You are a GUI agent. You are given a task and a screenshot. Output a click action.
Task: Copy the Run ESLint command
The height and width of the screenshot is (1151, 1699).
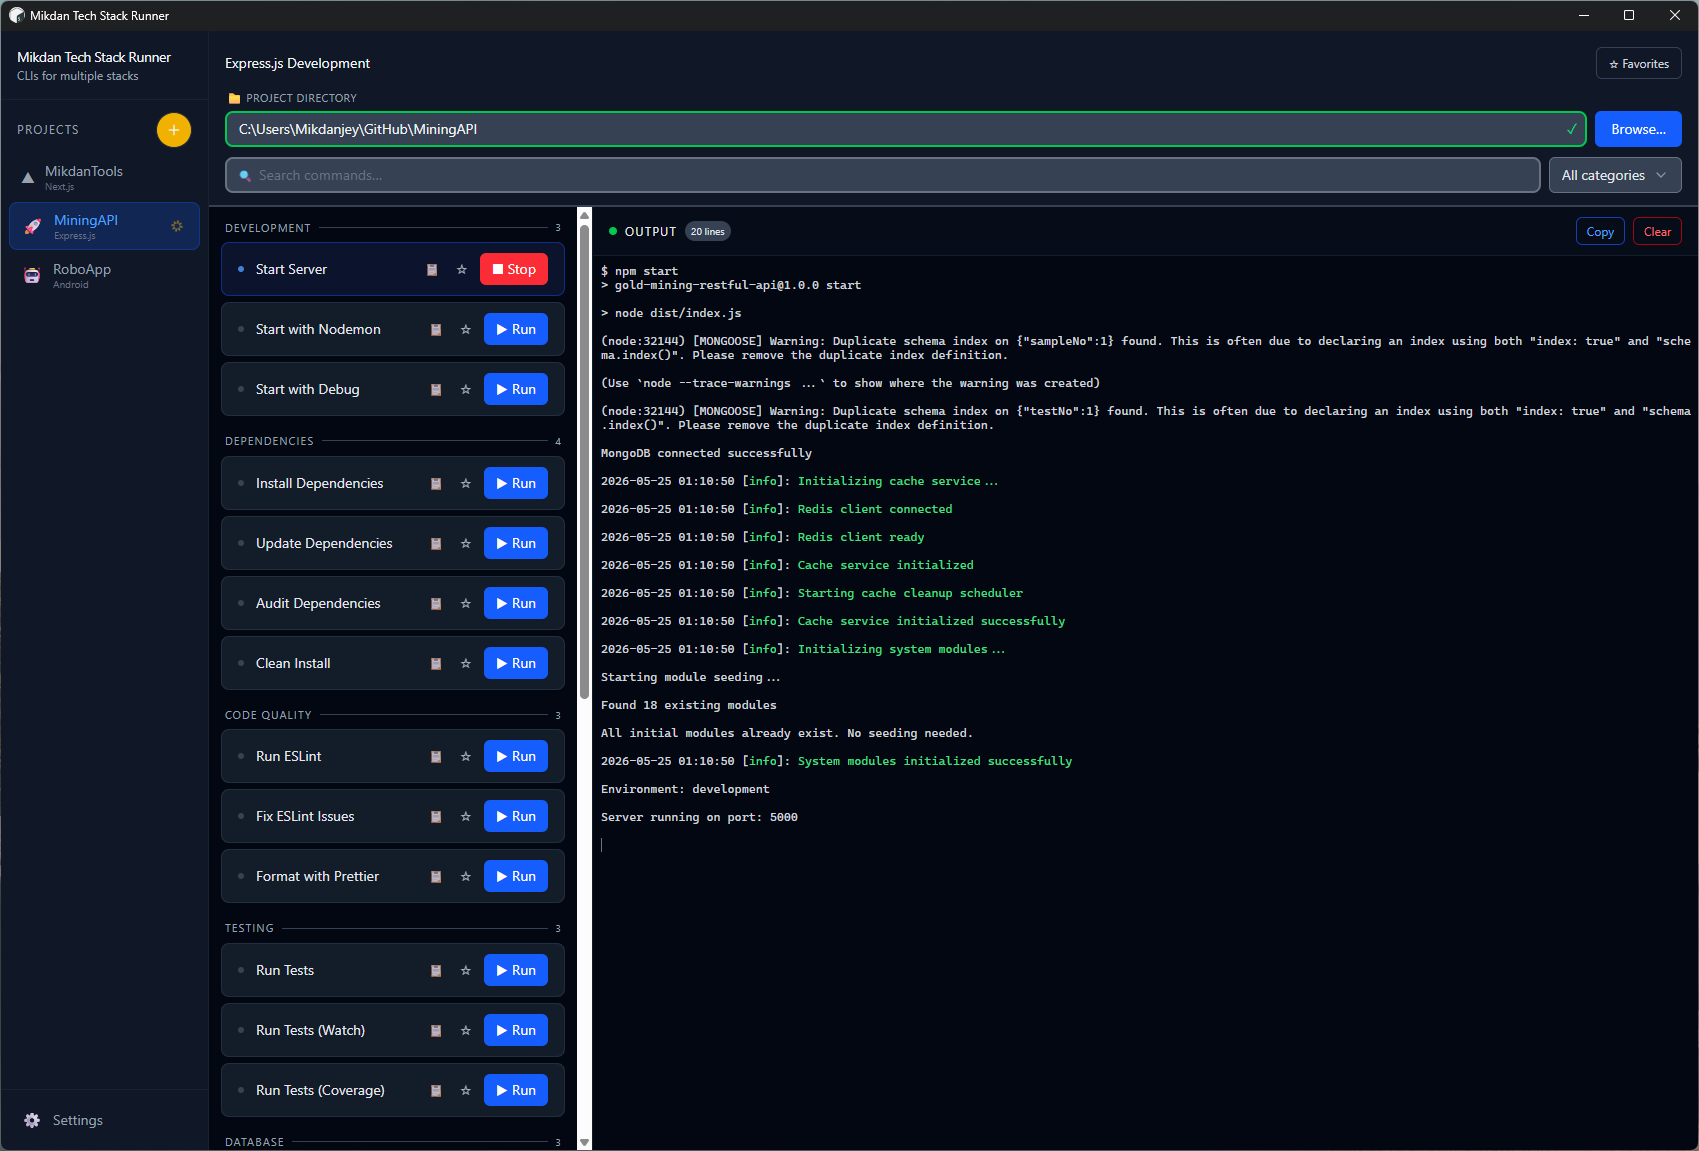(436, 757)
